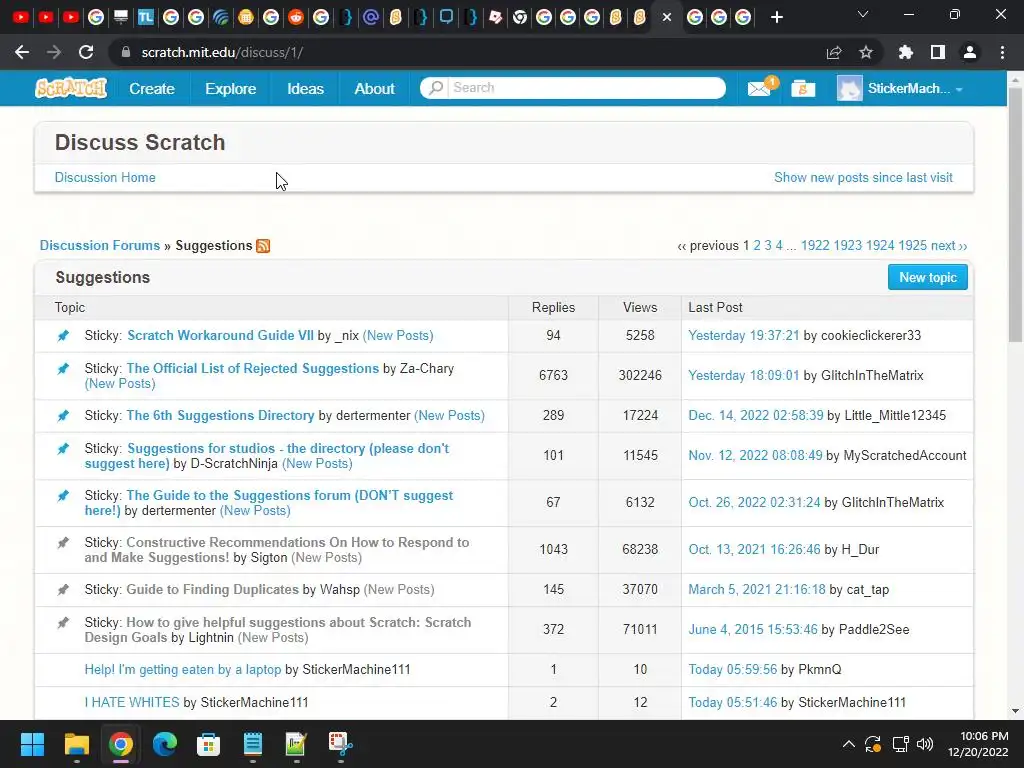Open last post Yesterday 19:37:21
The width and height of the screenshot is (1024, 768).
(x=744, y=336)
